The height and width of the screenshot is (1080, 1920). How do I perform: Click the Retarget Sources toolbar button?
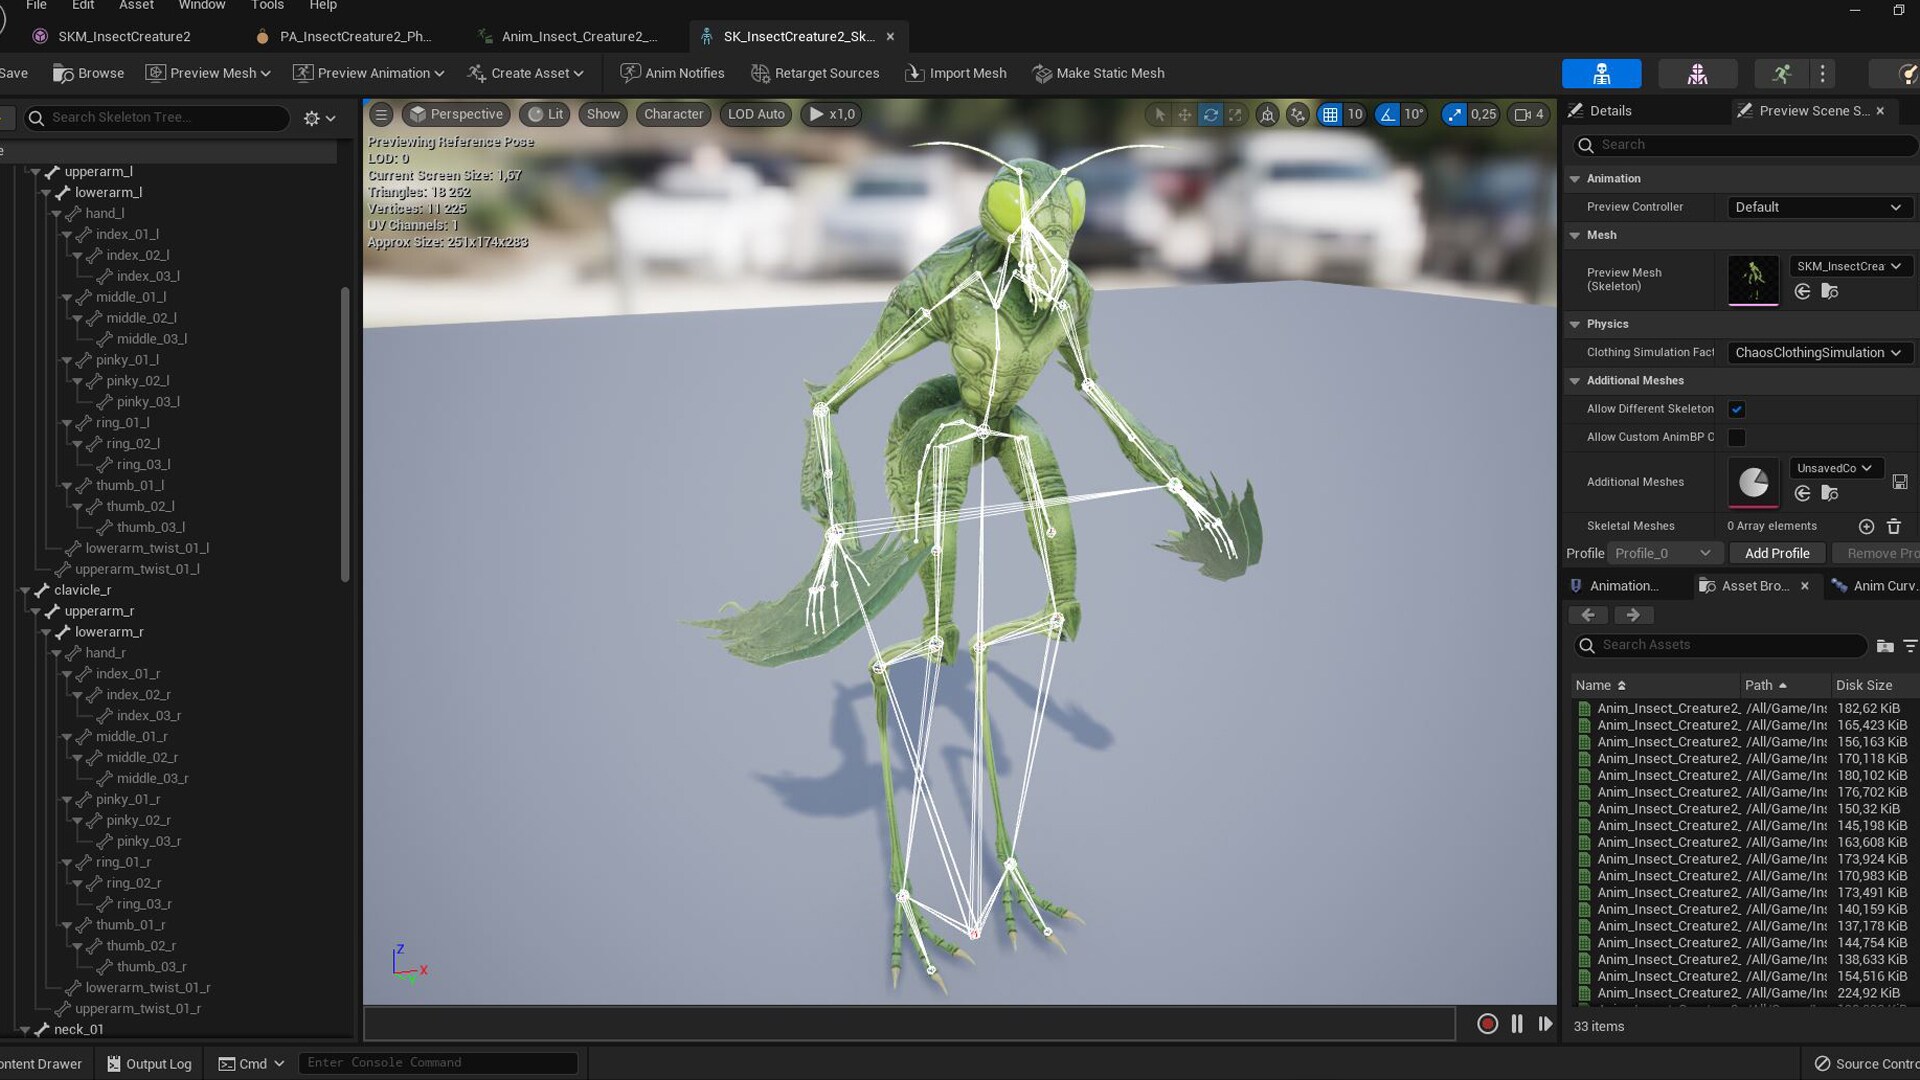click(x=815, y=73)
